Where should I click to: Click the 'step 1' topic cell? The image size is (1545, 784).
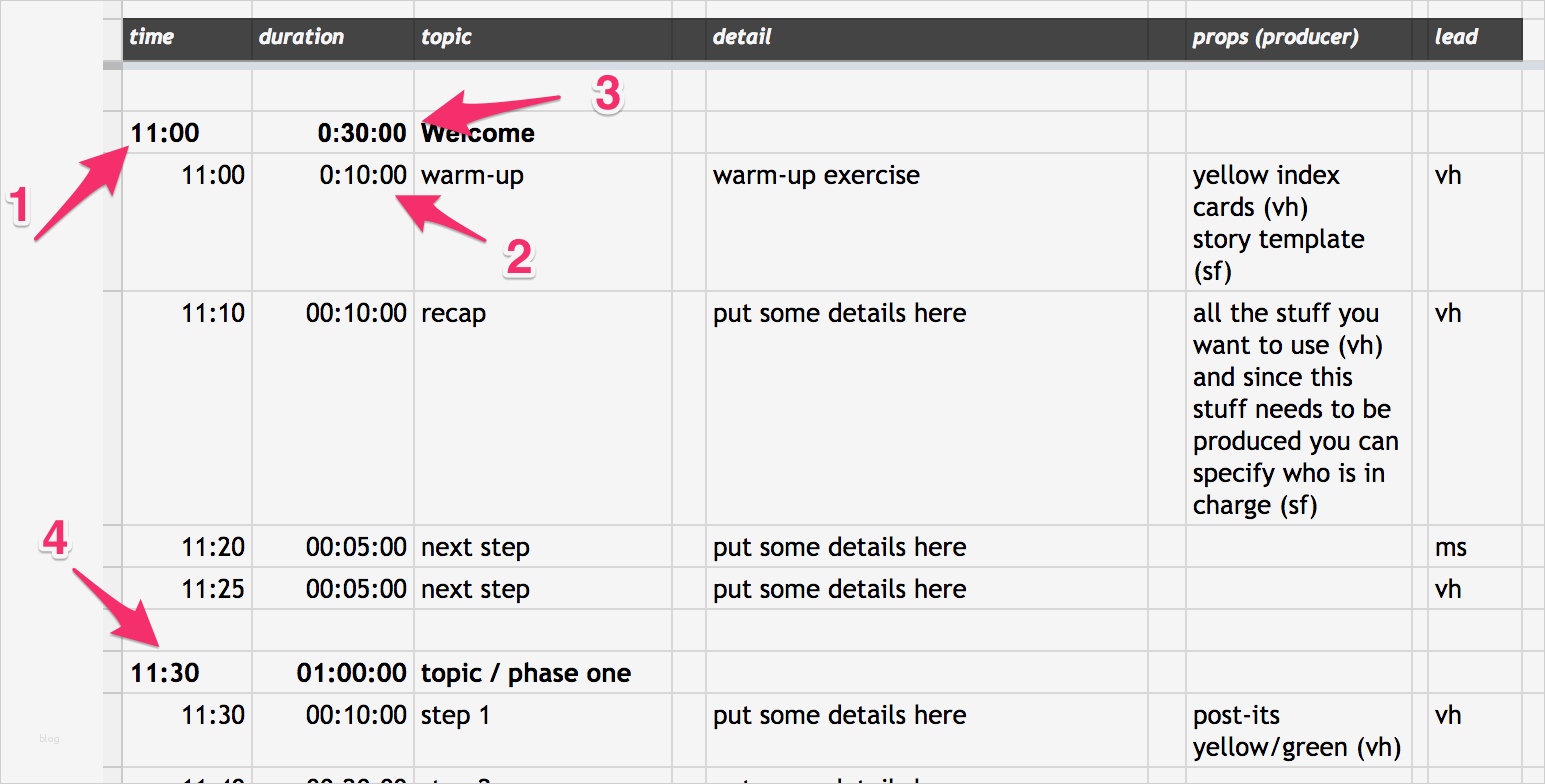pos(455,716)
